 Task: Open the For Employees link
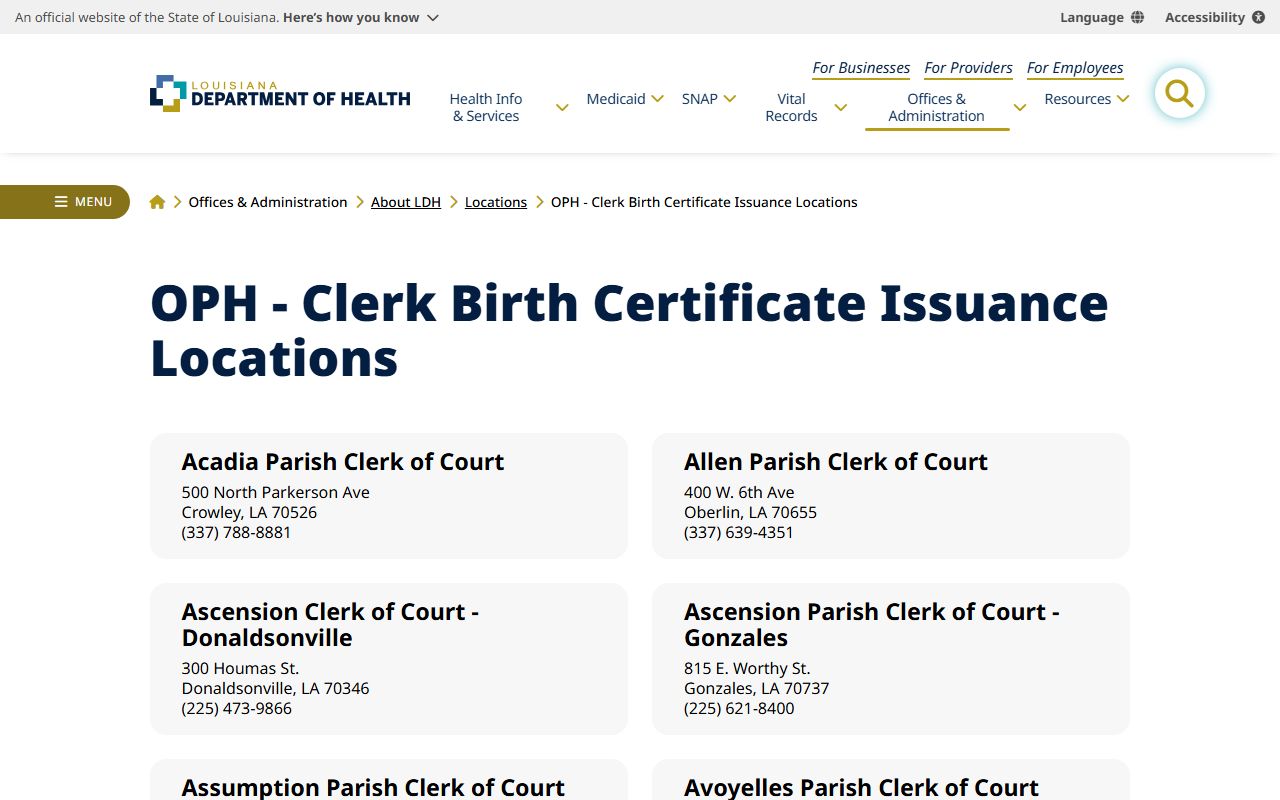[1075, 68]
